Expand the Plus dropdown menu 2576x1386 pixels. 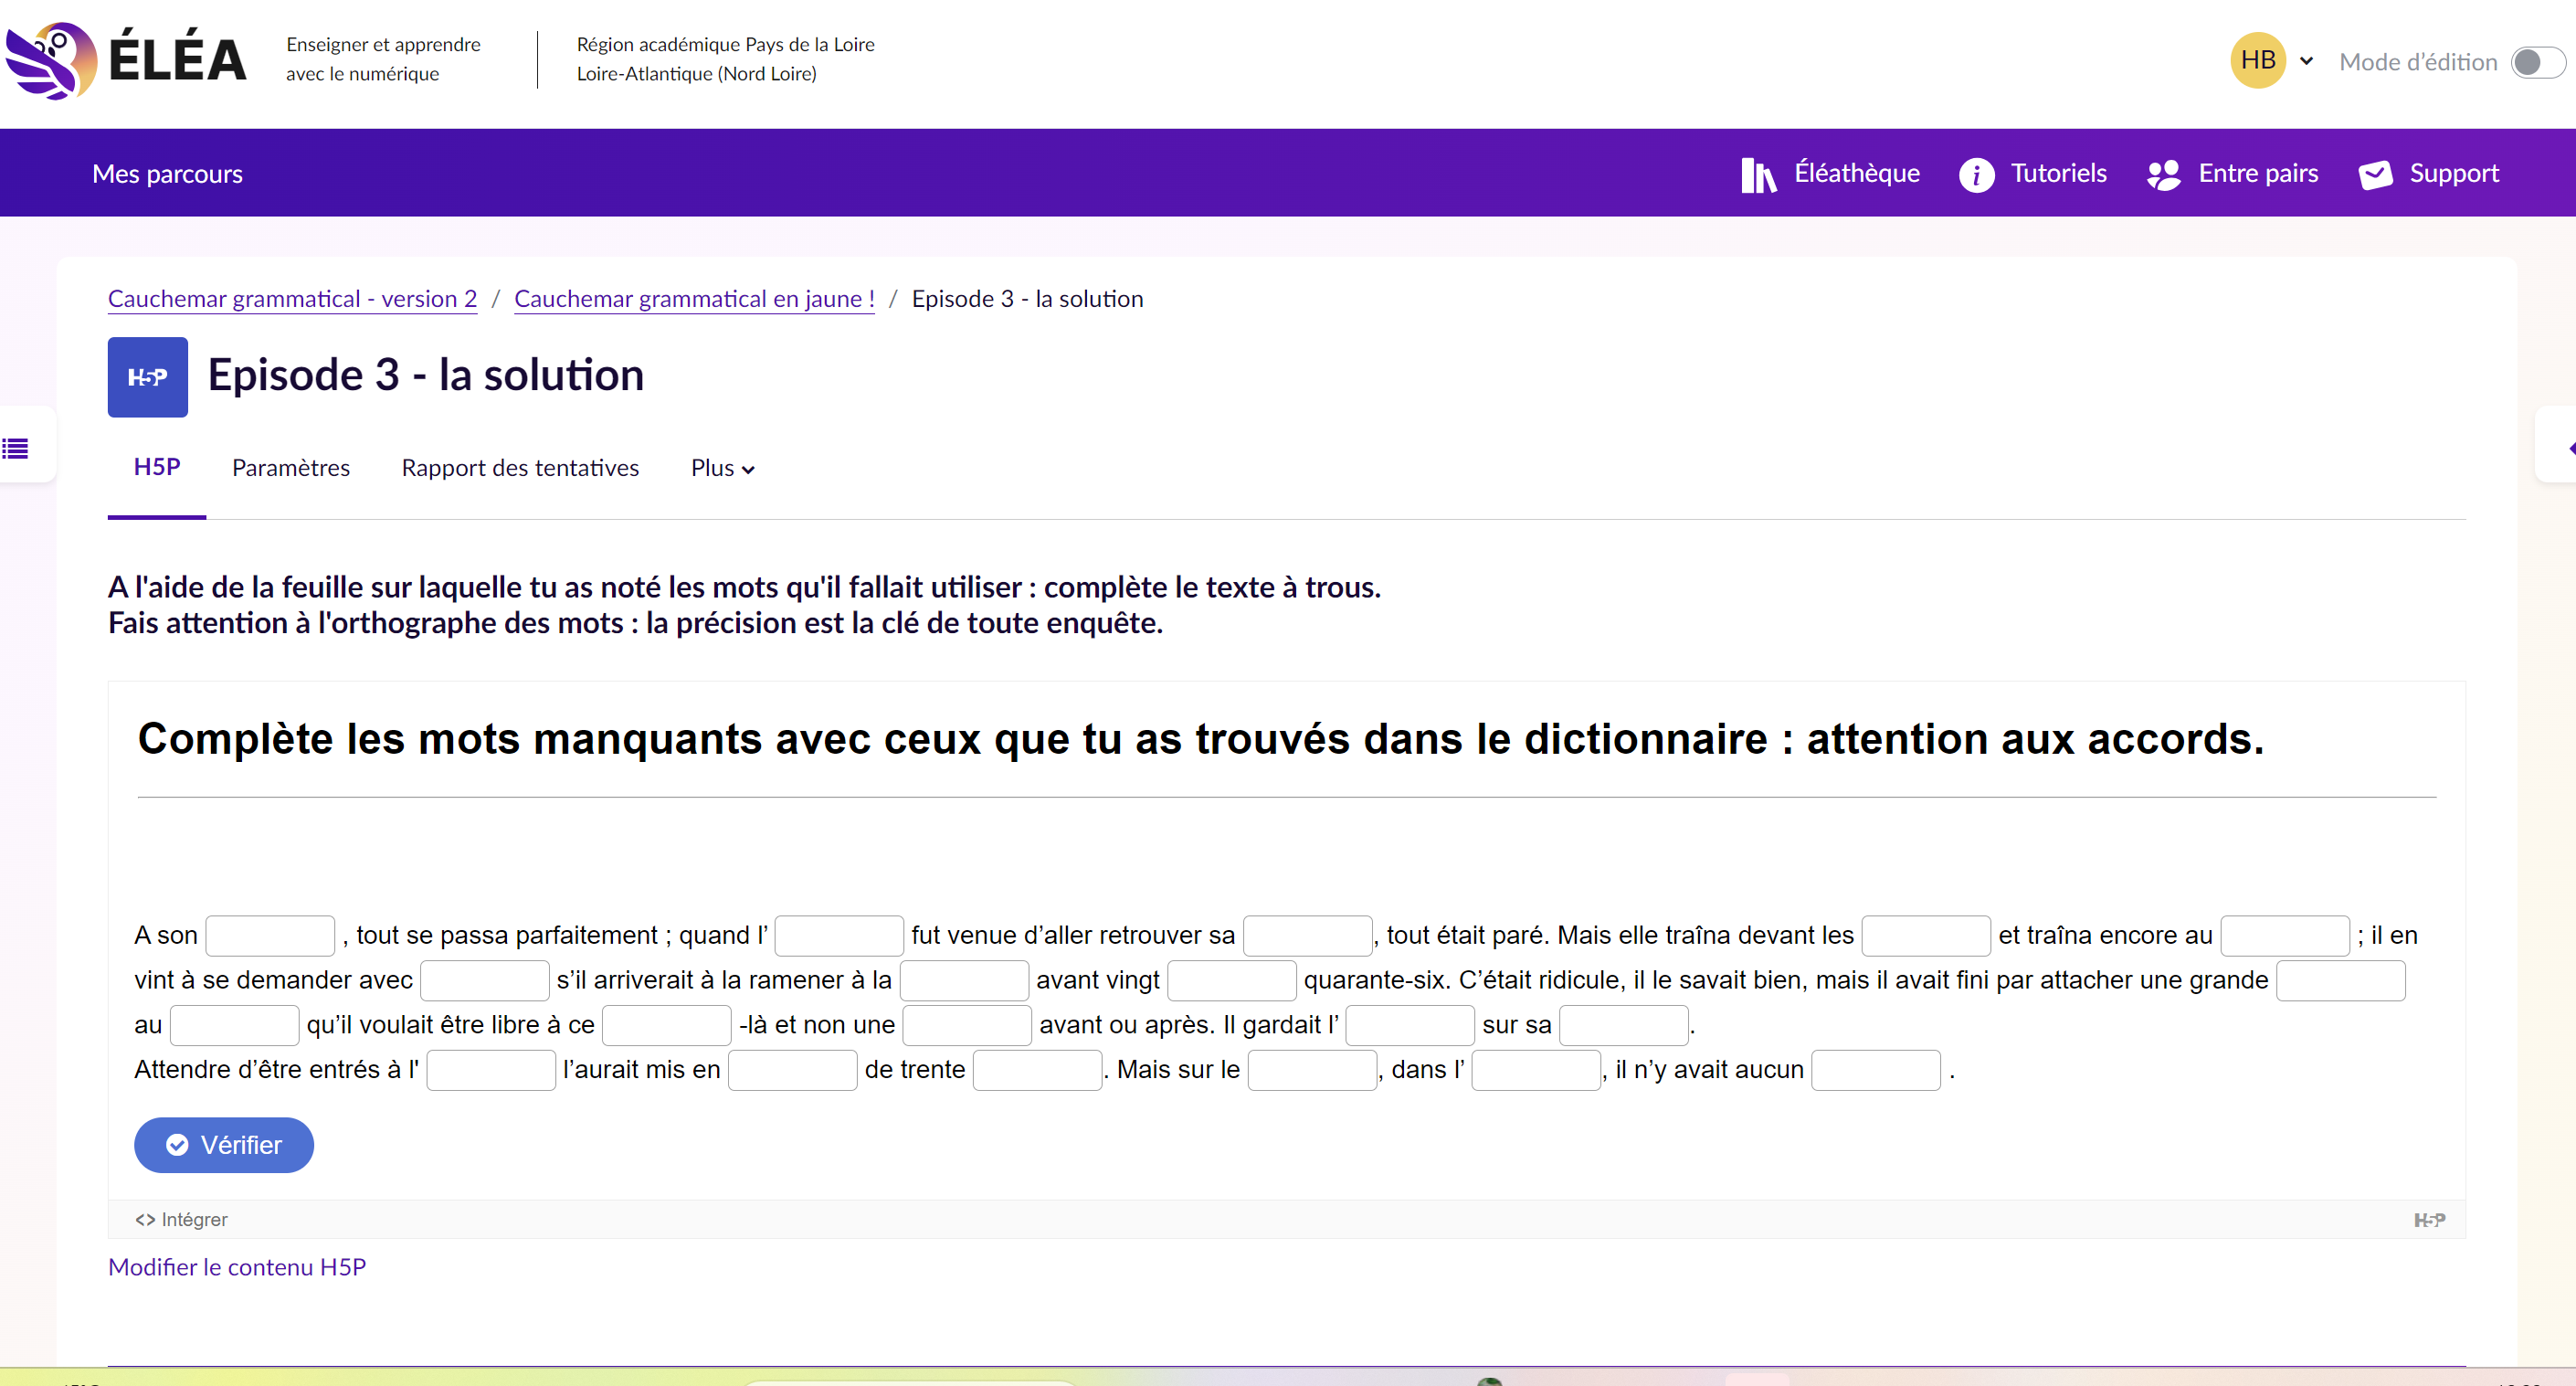coord(722,468)
